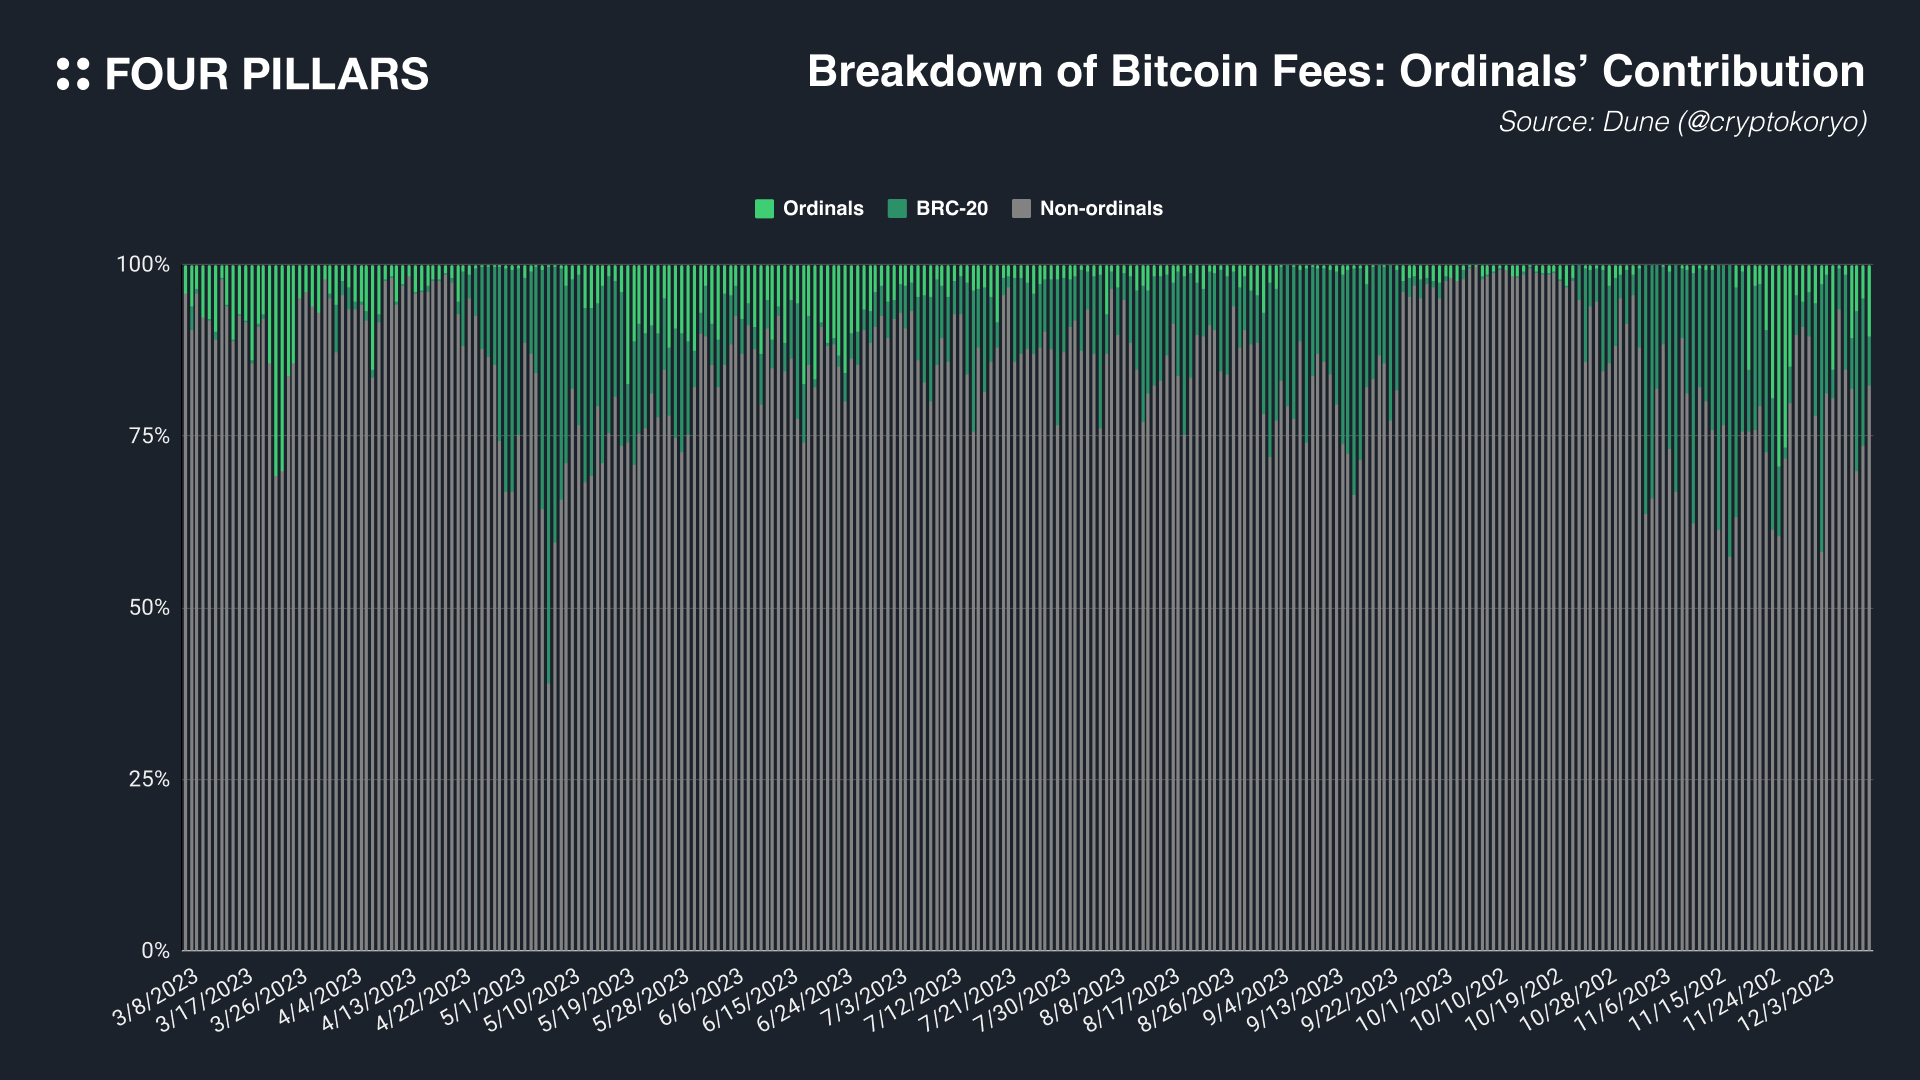Toggle the Non-ordinals legend label
This screenshot has width=1920, height=1080.
click(1100, 209)
